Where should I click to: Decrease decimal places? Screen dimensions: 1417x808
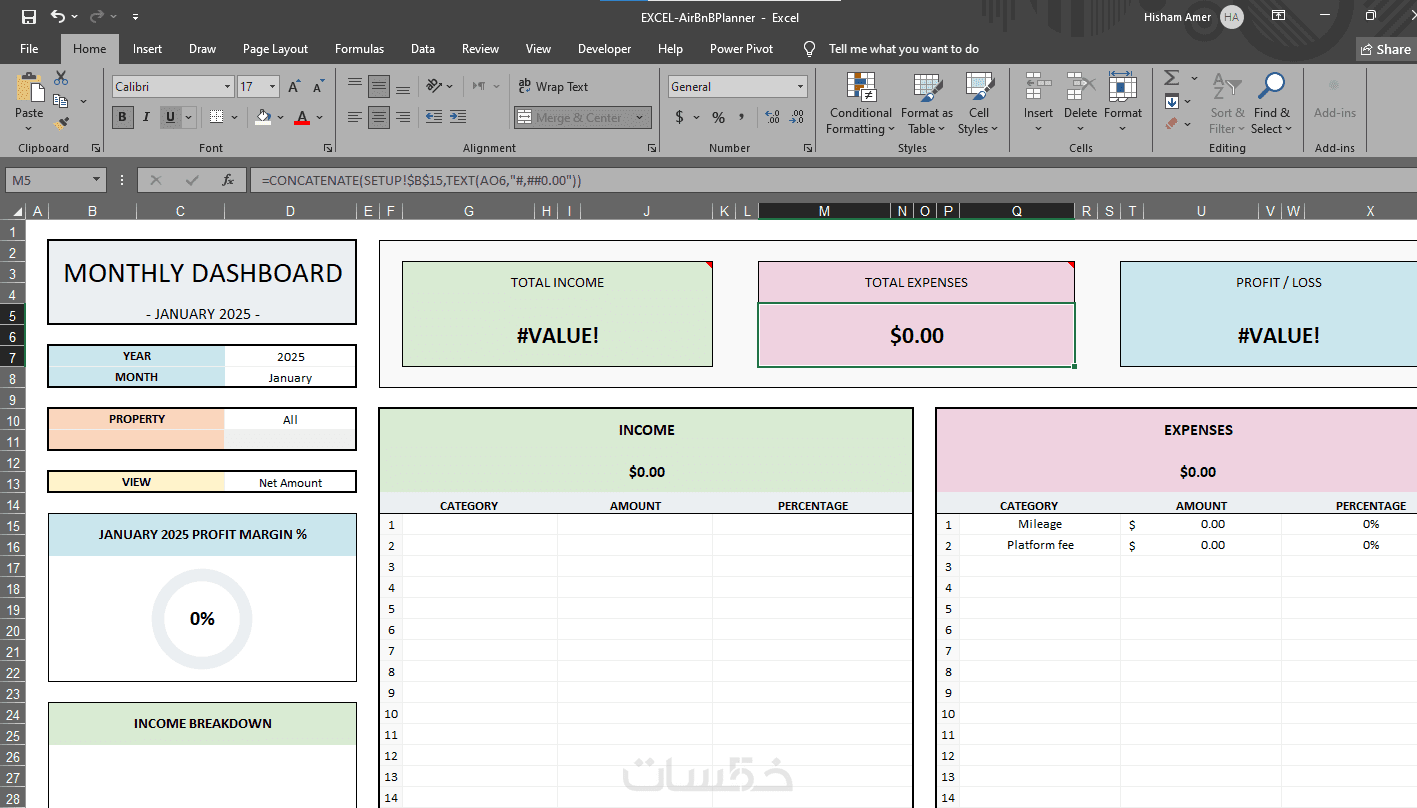[x=797, y=117]
